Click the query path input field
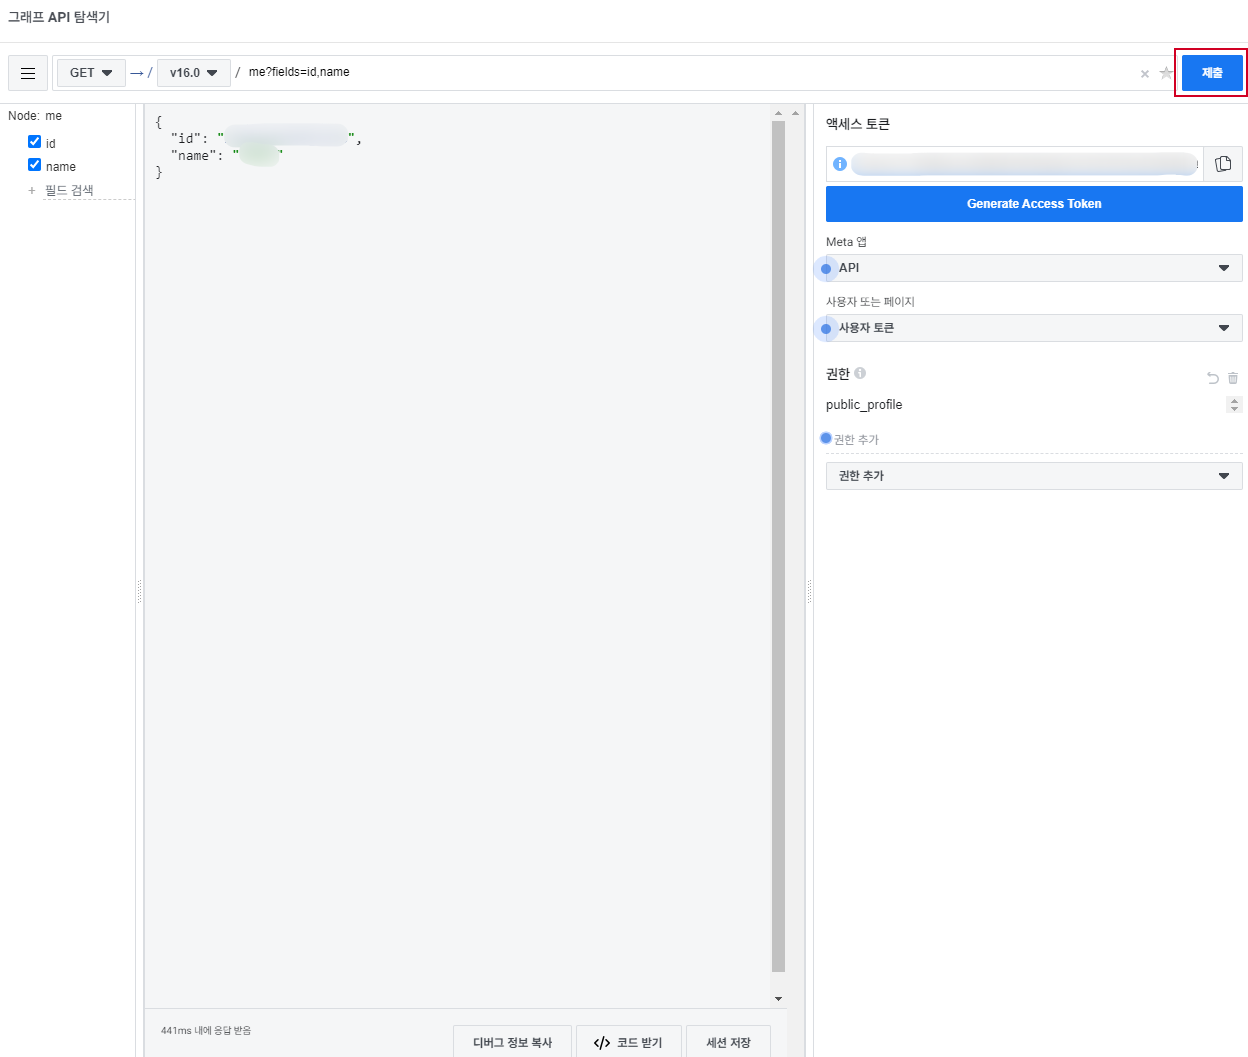The width and height of the screenshot is (1248, 1057). click(688, 73)
